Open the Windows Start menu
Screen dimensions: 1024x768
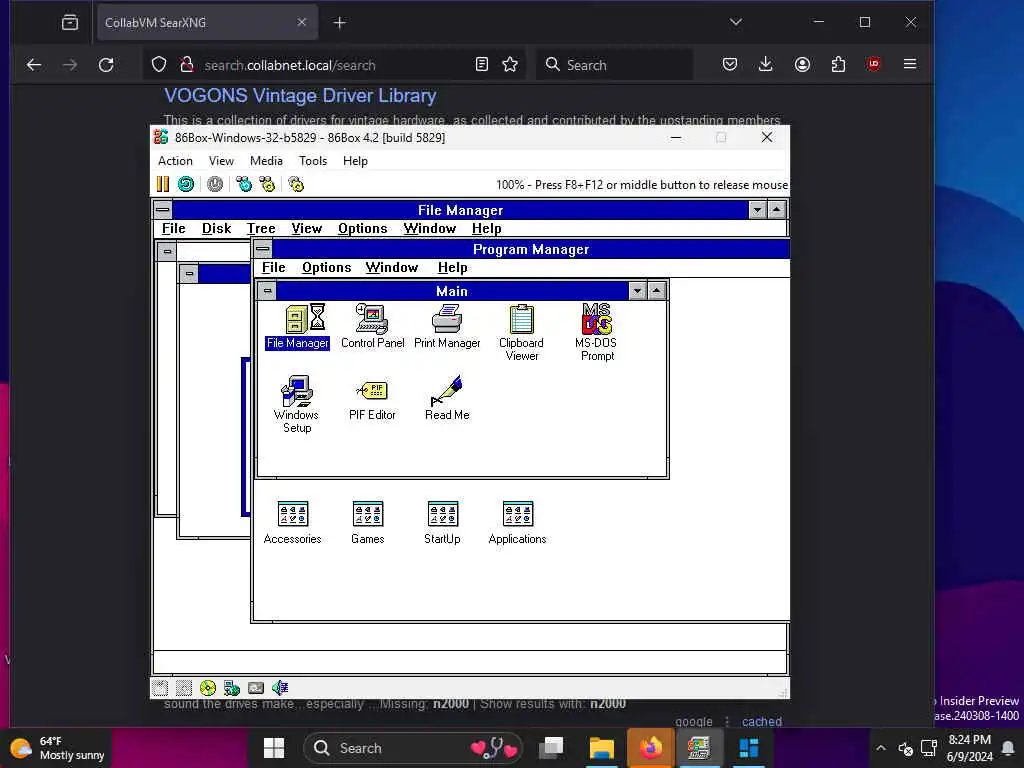pos(274,748)
